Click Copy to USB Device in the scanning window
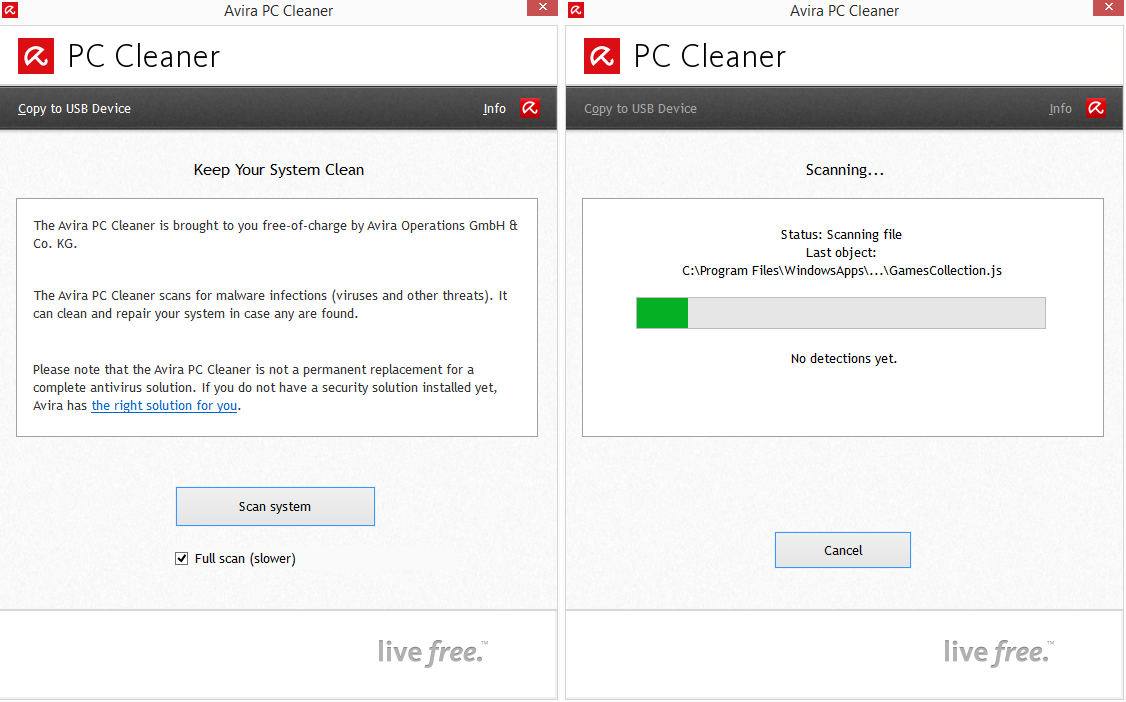Viewport: 1126px width, 702px height. [x=640, y=108]
